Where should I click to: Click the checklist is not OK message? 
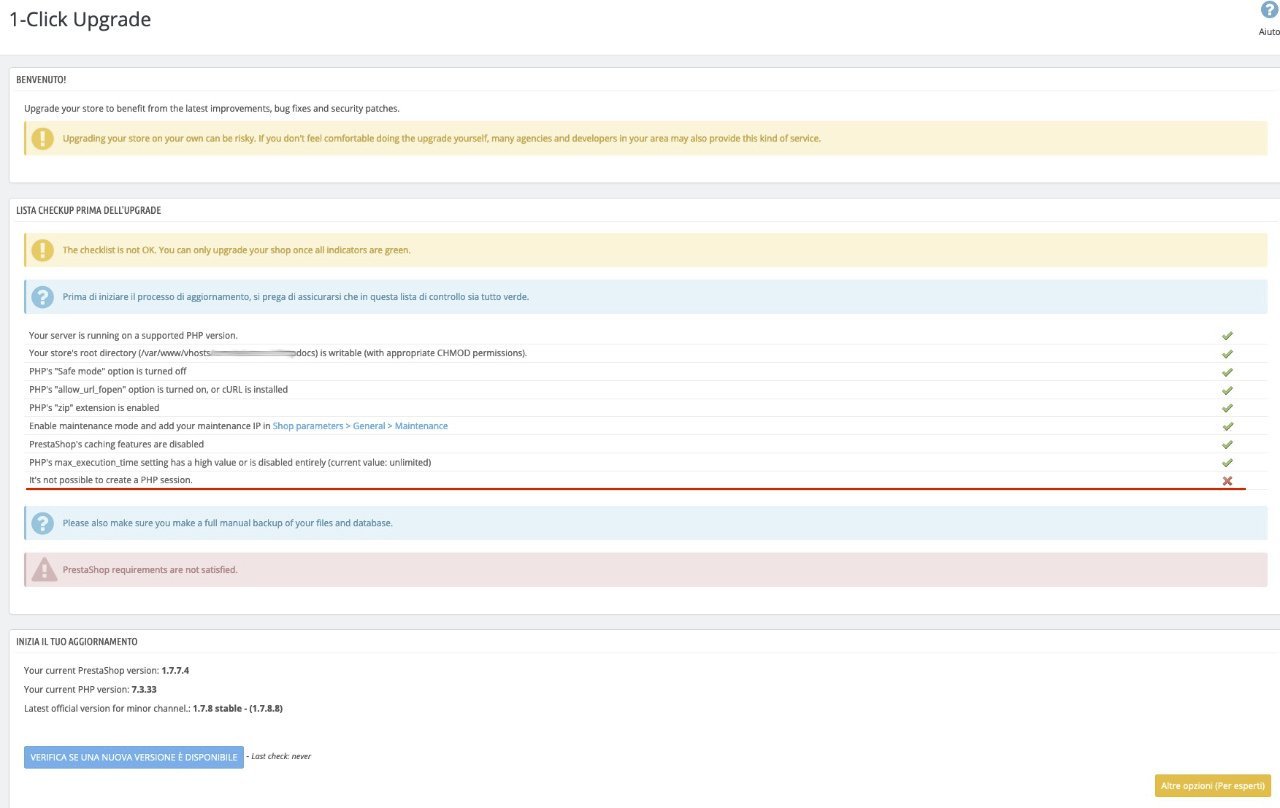236,250
